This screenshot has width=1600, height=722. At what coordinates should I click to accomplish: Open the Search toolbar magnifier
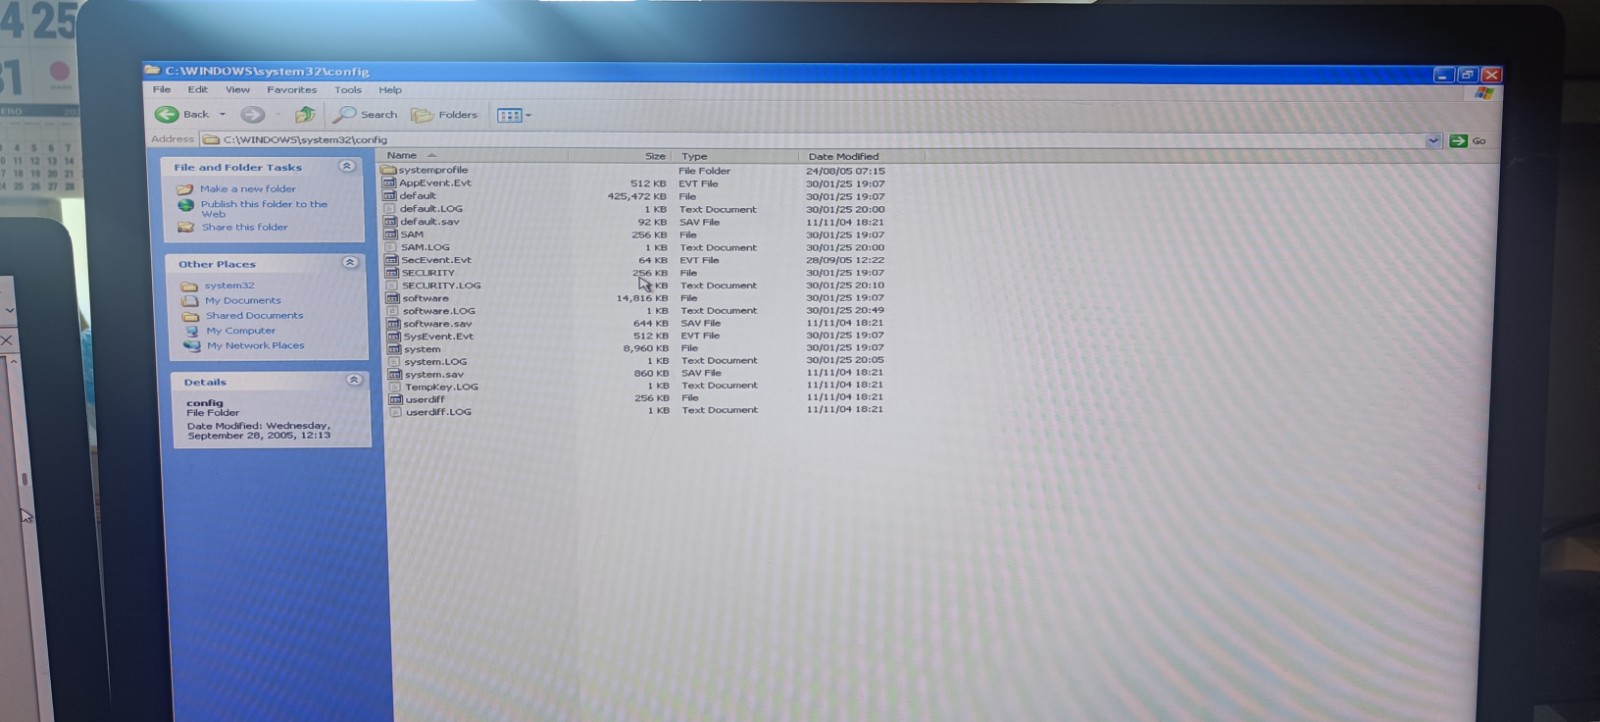(x=345, y=115)
